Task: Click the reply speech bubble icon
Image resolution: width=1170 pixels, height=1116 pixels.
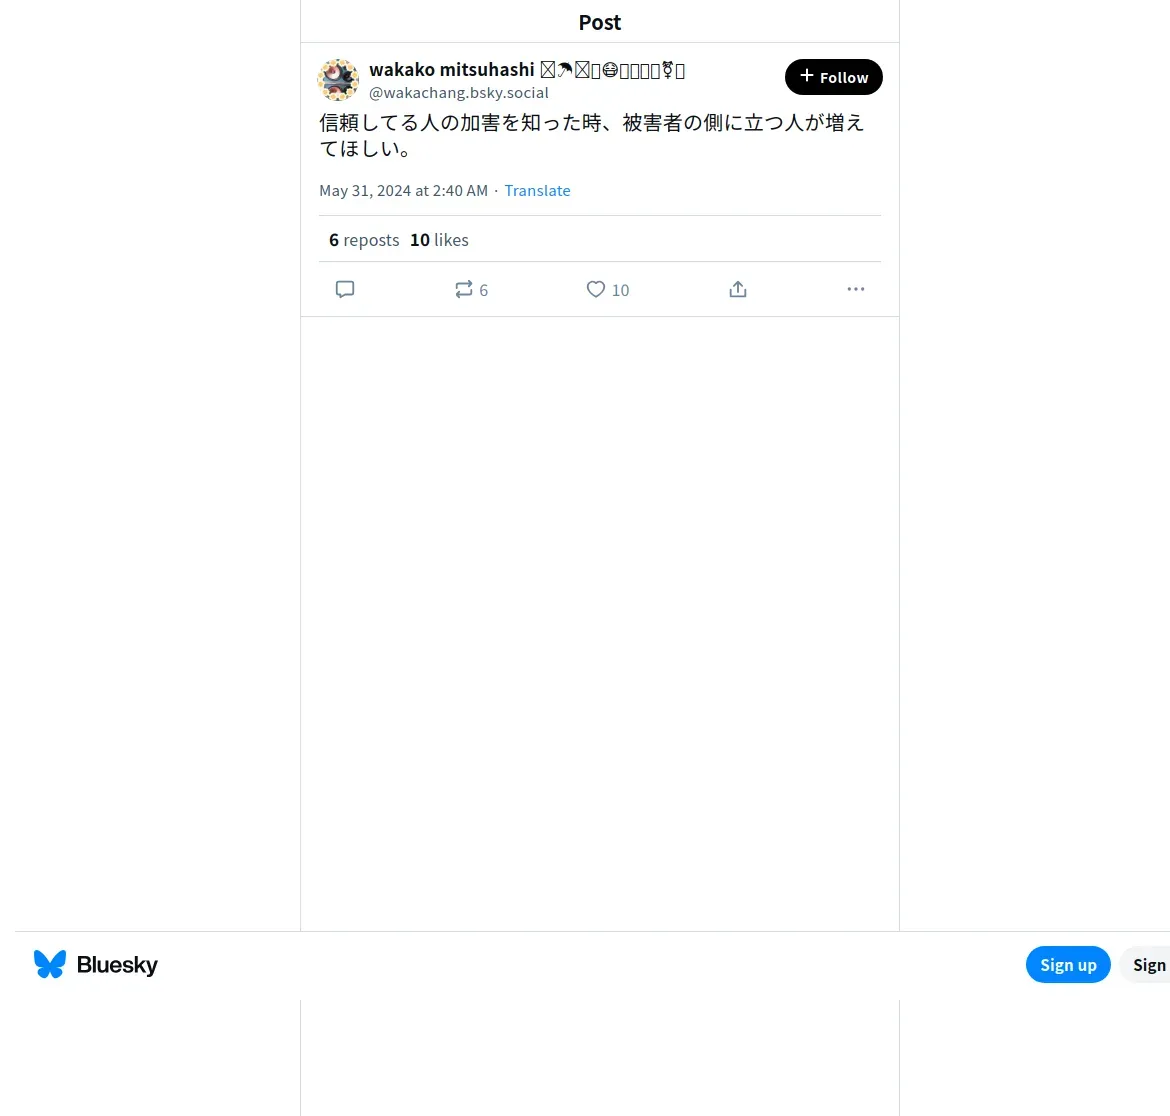Action: coord(345,289)
